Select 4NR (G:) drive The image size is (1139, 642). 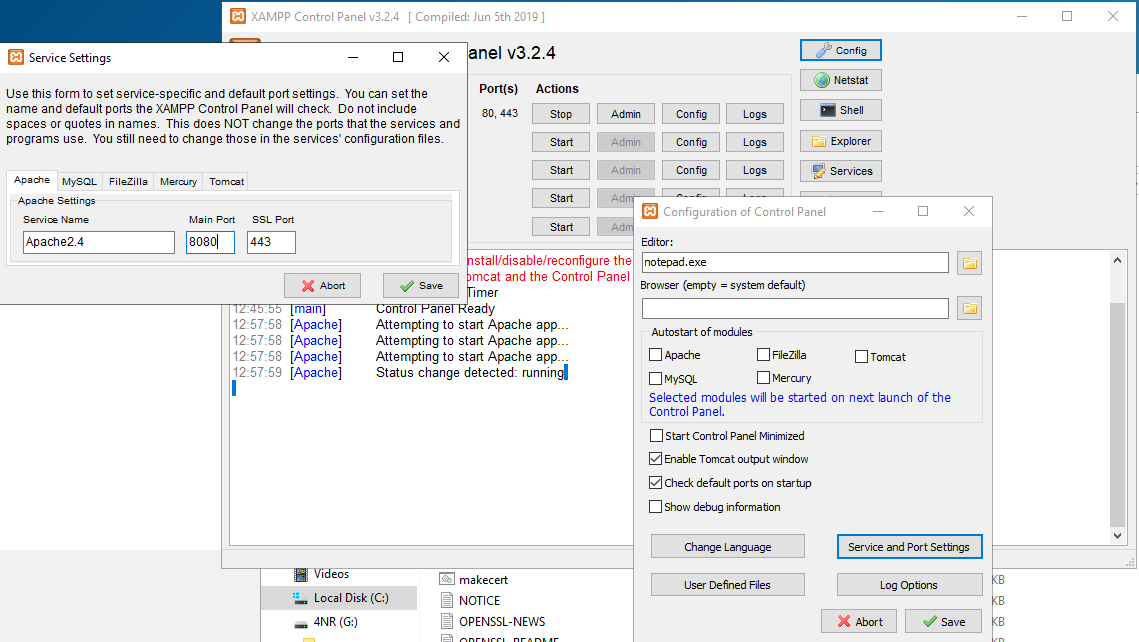point(325,622)
